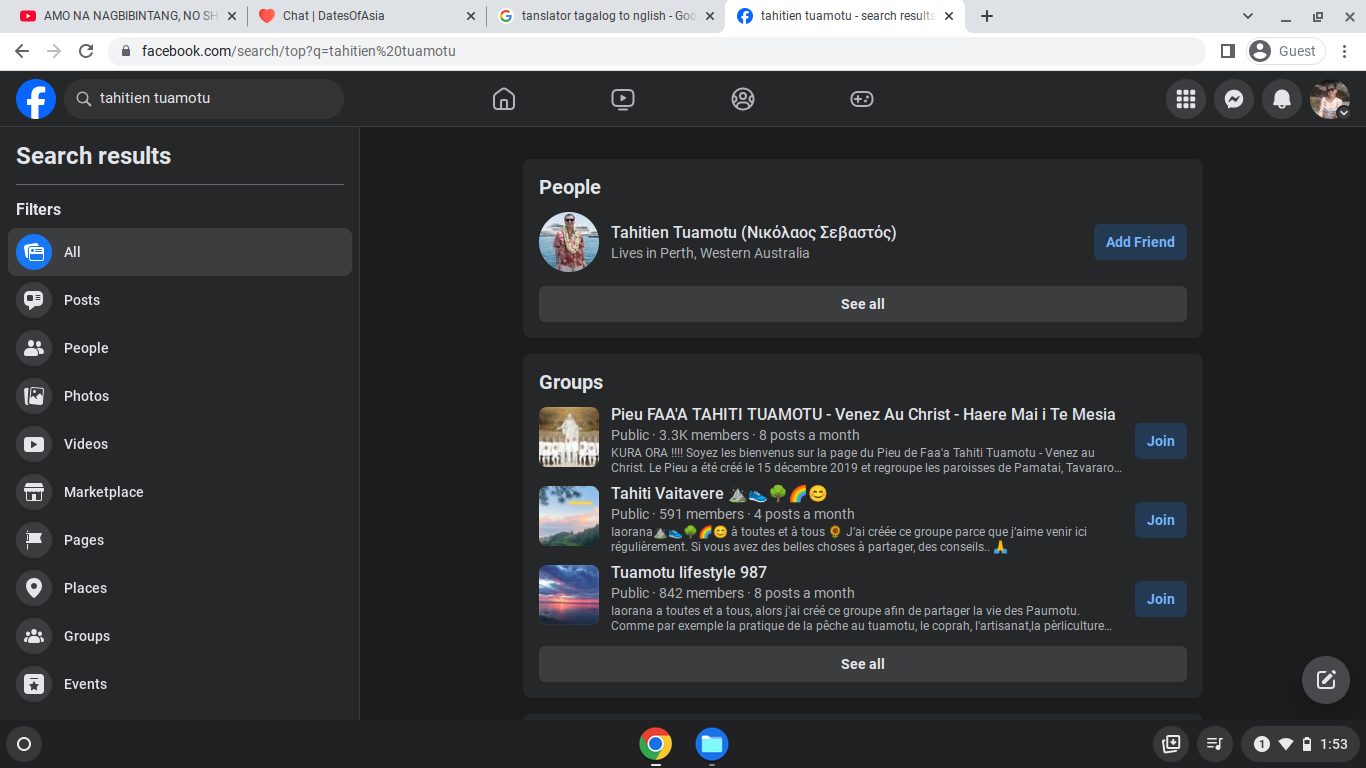Open the Guest profile button

tap(1286, 51)
